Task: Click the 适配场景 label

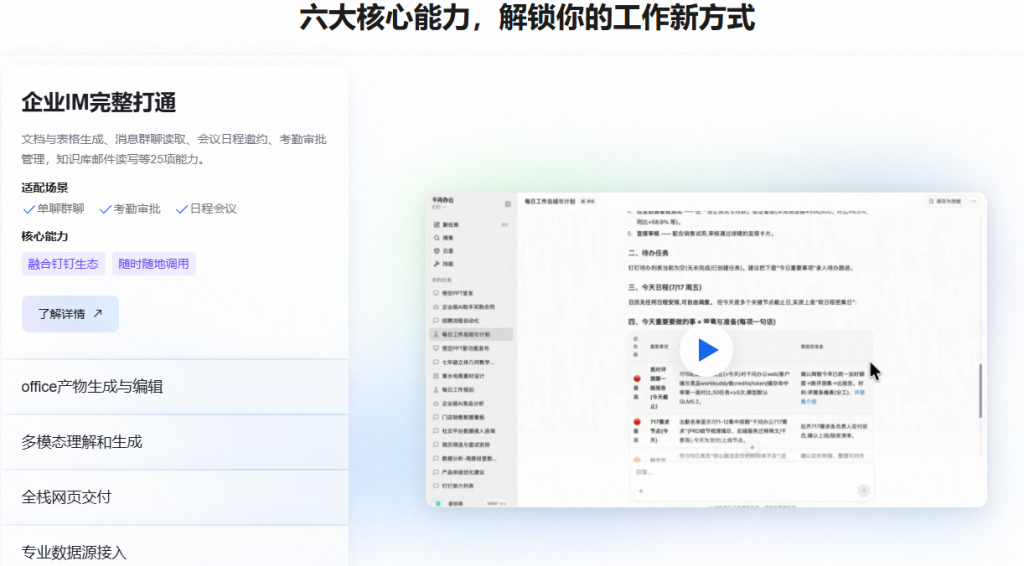Action: pyautogui.click(x=45, y=188)
